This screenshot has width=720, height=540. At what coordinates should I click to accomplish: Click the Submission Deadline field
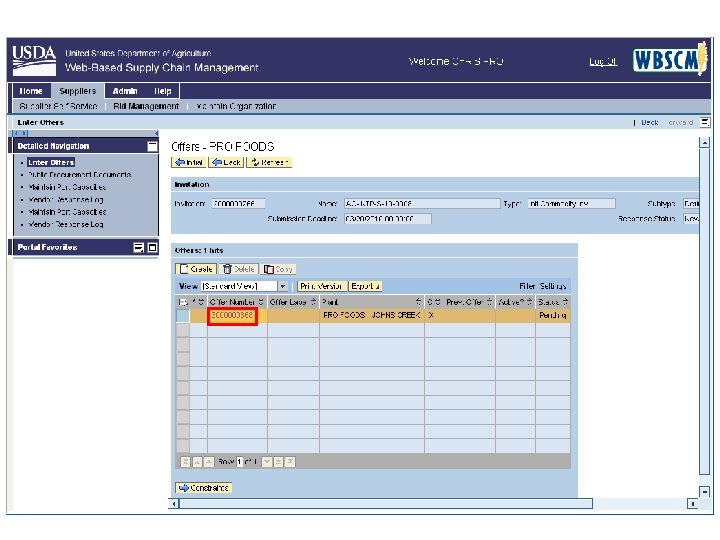388,219
